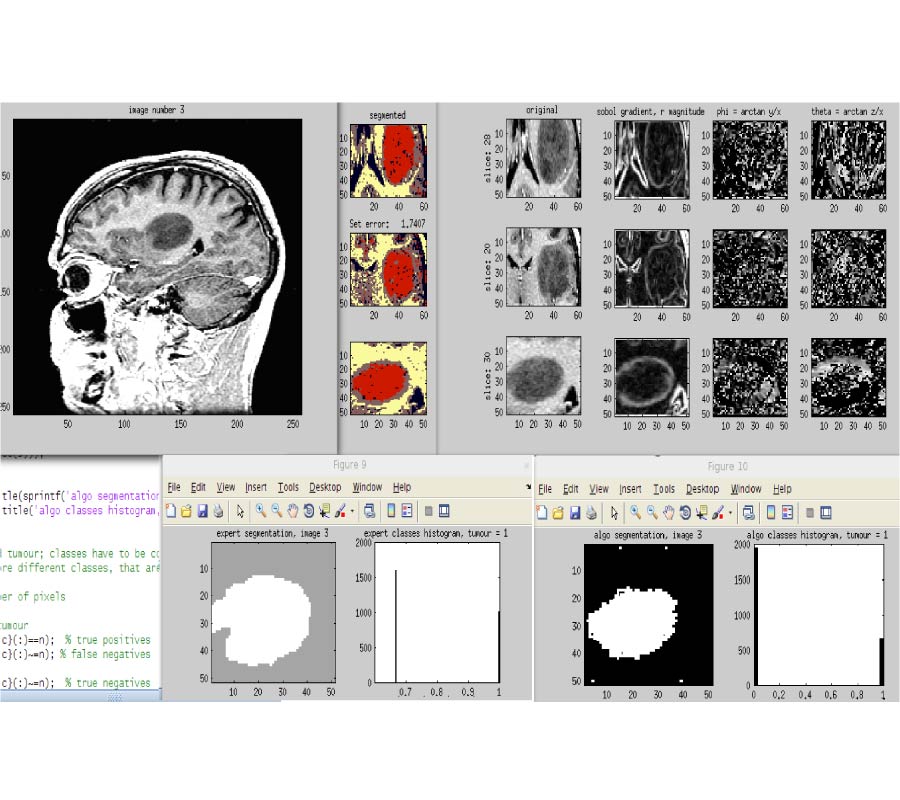Expand brush color dropdown arrow in Figure 9
This screenshot has height=800, width=900.
point(352,512)
